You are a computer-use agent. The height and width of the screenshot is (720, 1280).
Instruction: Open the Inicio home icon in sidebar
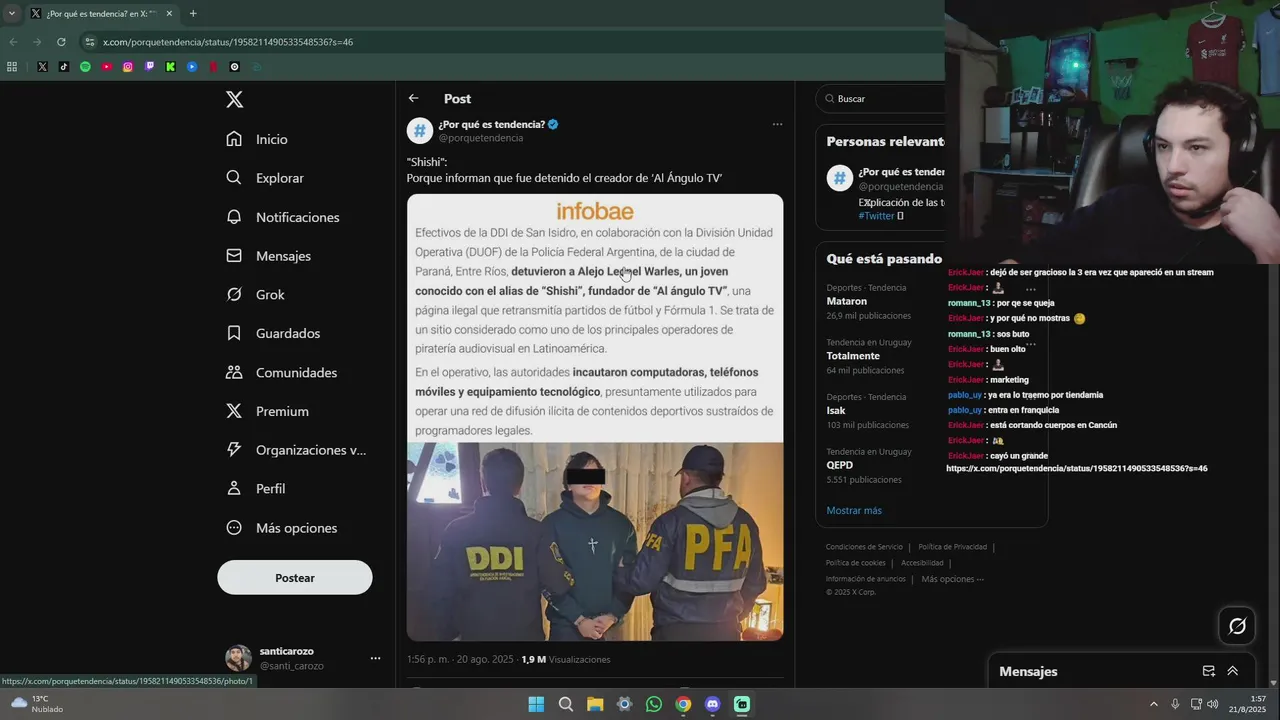(234, 139)
